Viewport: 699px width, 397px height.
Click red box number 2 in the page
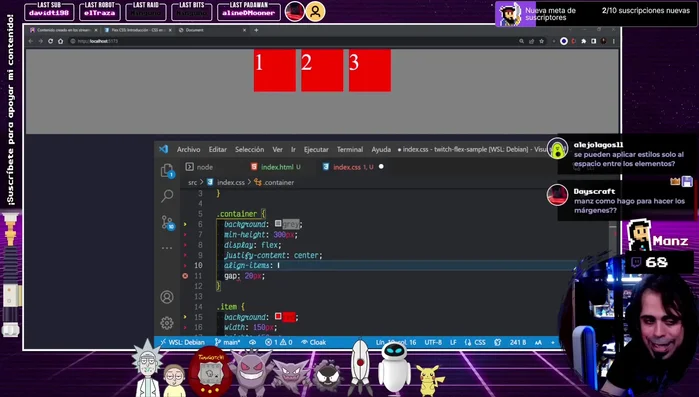(322, 70)
